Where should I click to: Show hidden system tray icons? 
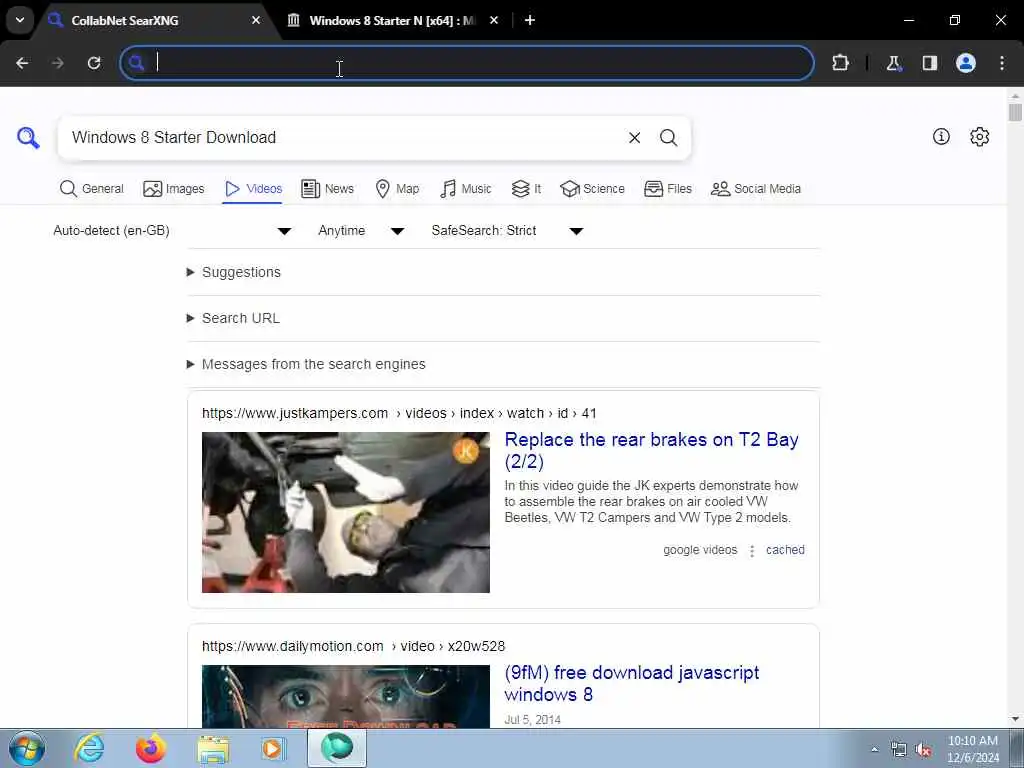point(874,749)
